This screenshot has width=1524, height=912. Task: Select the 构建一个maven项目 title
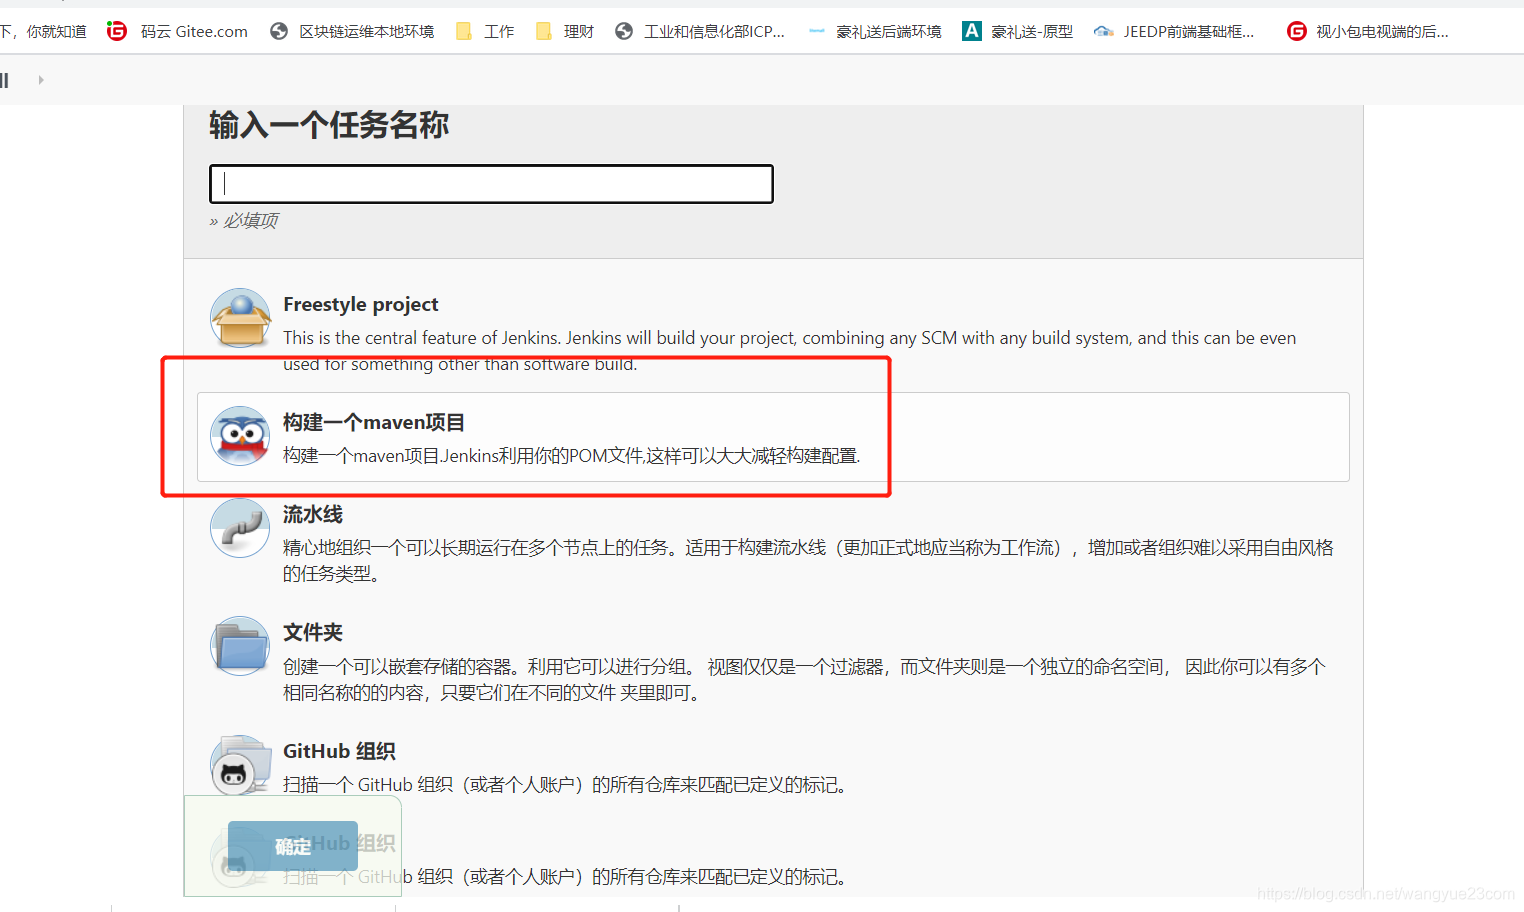[374, 422]
